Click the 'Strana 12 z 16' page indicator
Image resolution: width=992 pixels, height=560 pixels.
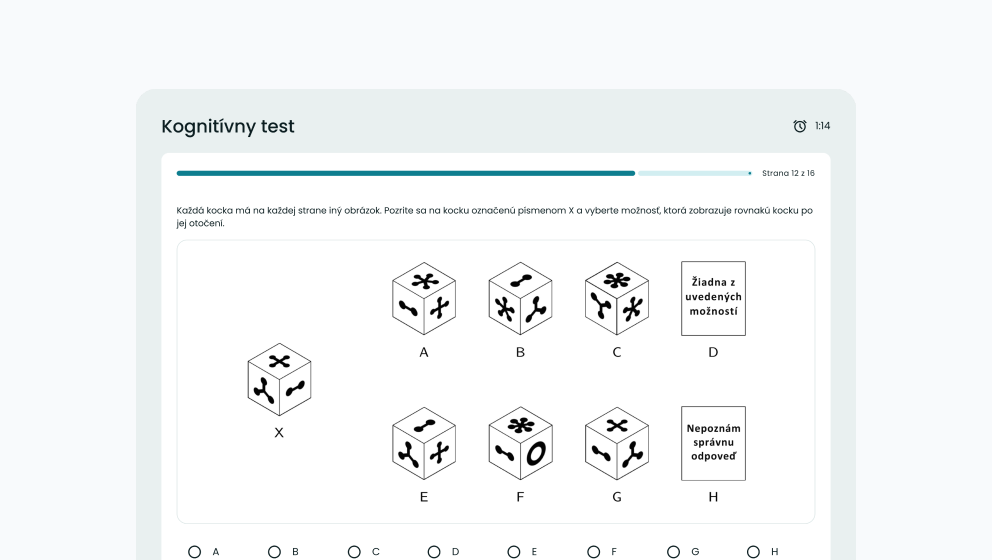click(x=788, y=173)
